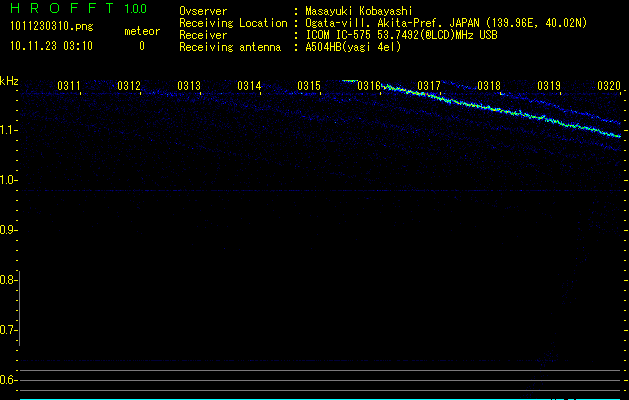Screen dimensions: 629x400
Task: Click the kHz axis unit label
Action: [9, 81]
